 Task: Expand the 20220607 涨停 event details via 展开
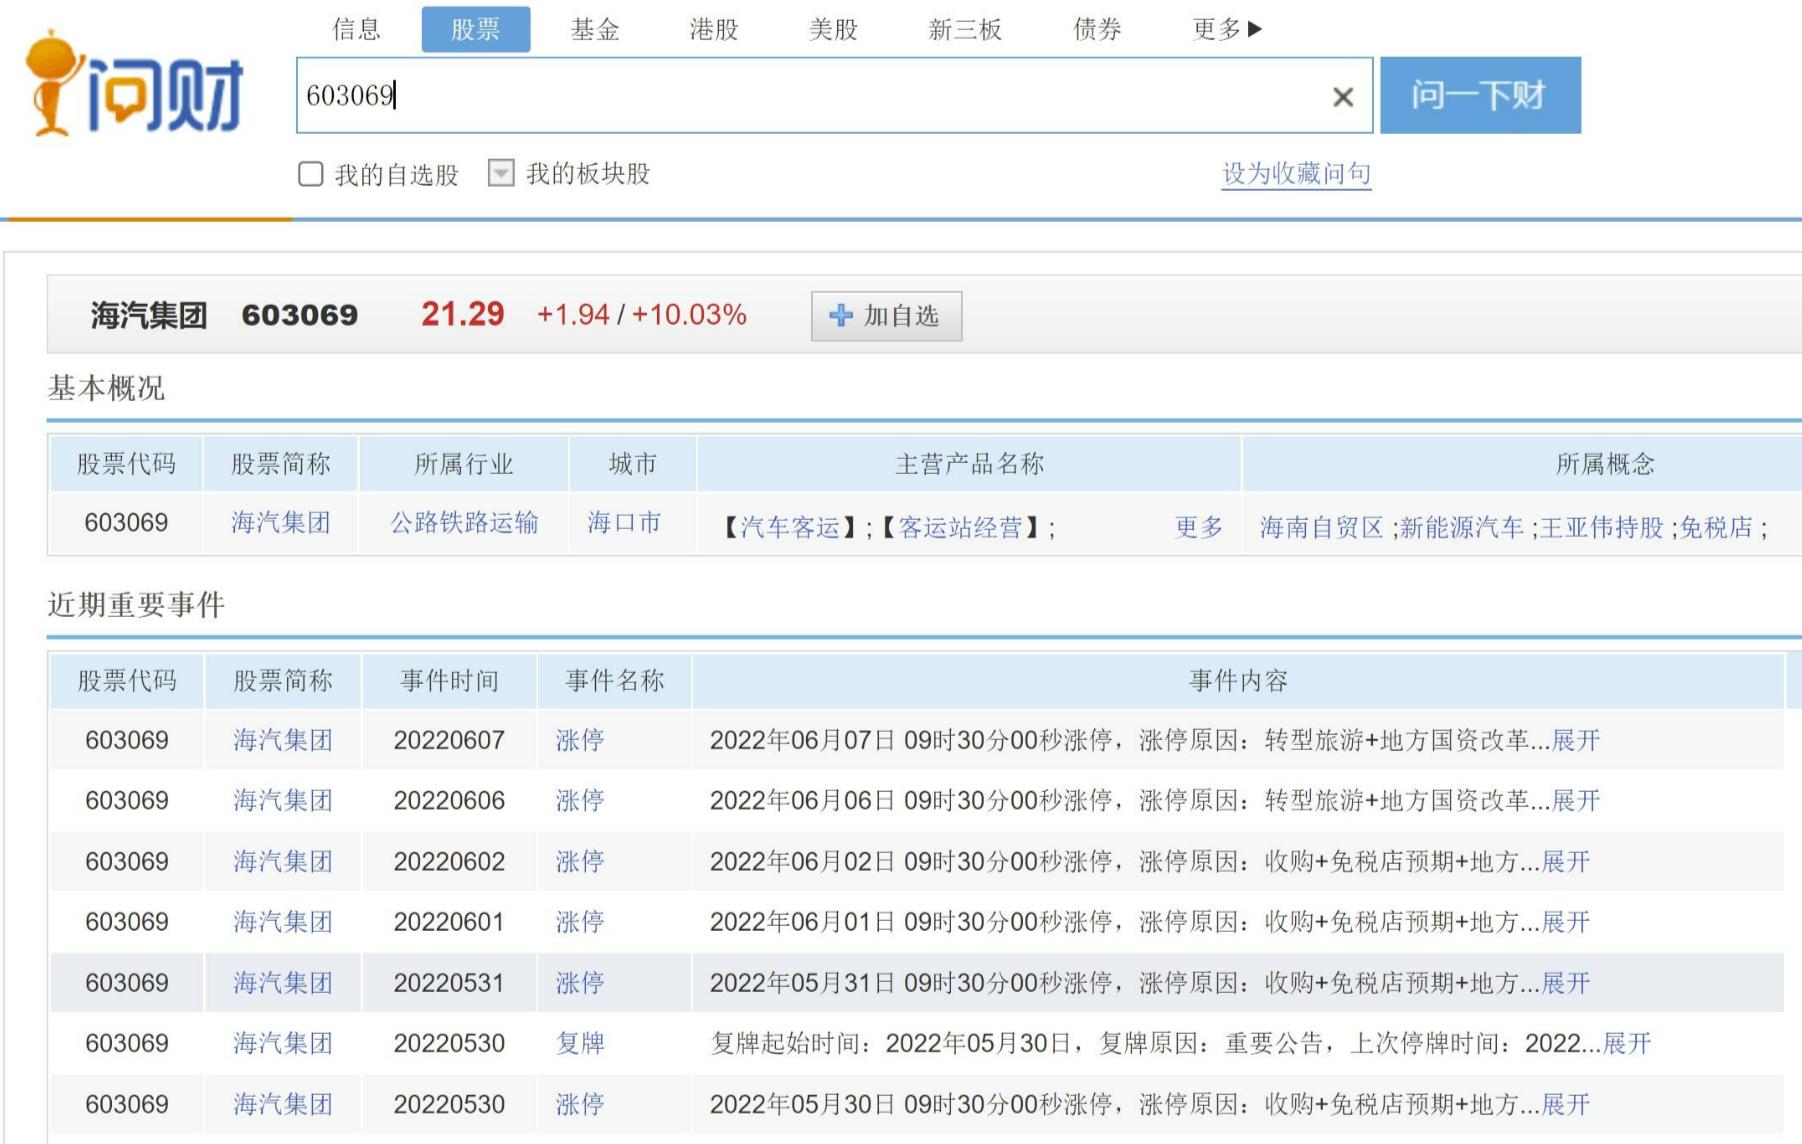tap(1574, 741)
